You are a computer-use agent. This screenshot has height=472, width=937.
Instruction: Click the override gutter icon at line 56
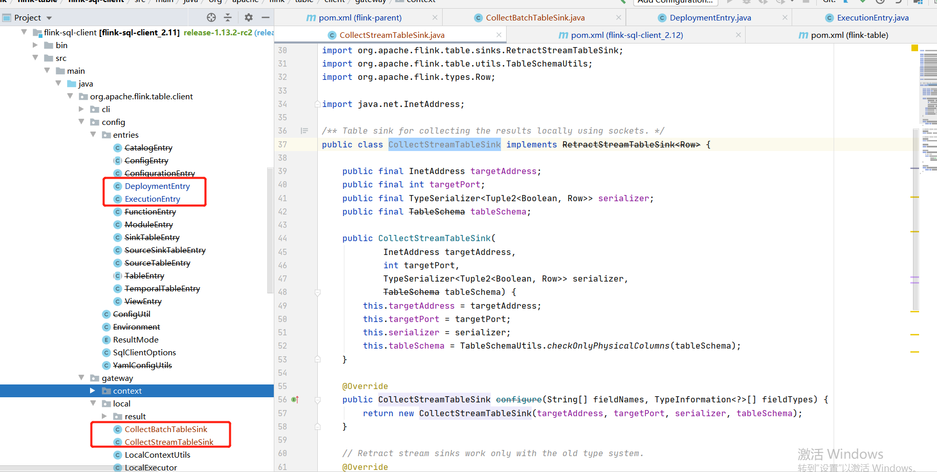point(295,400)
